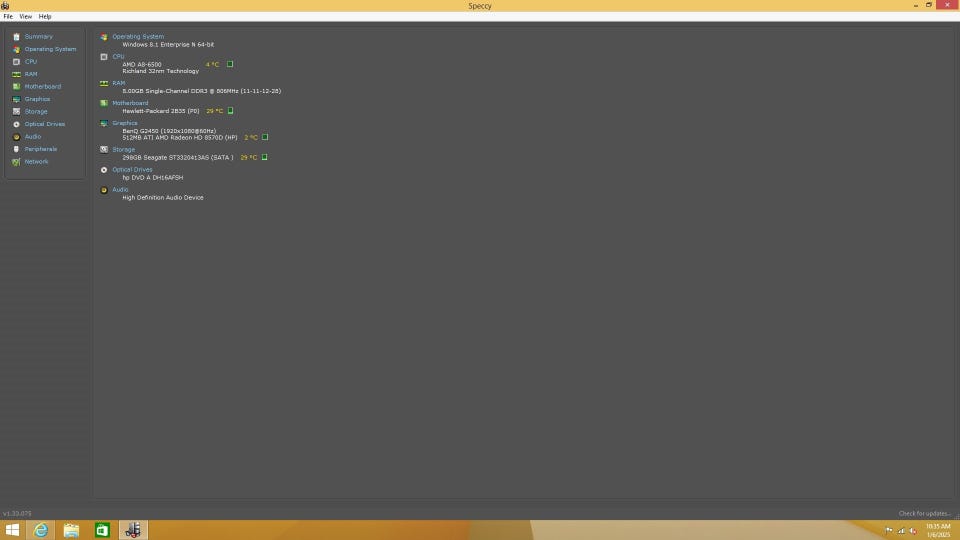Click the Optical Drives disc icon in sidebar
Screen dimensions: 960x540
coord(17,124)
